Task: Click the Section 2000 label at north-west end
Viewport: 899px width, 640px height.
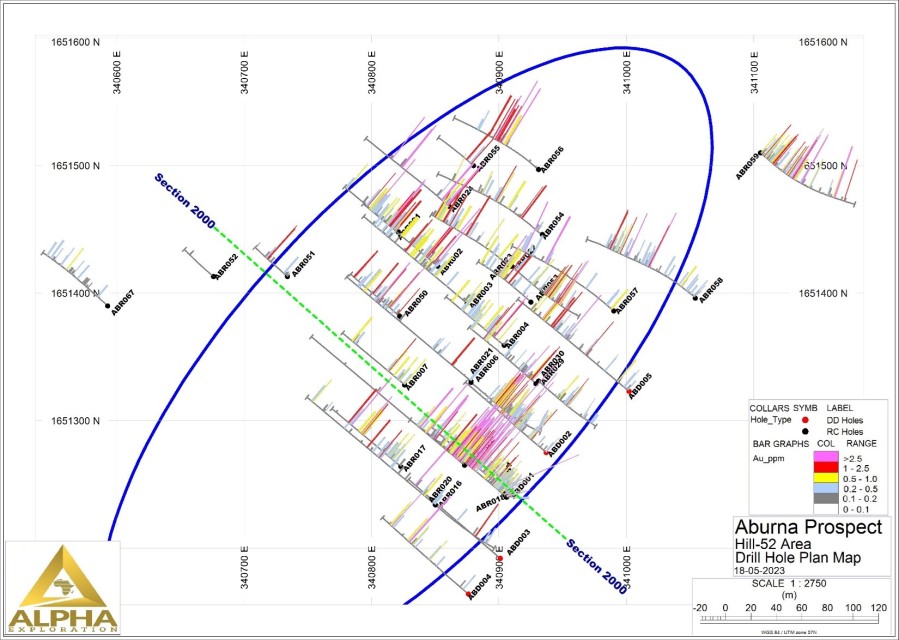Action: click(x=185, y=201)
